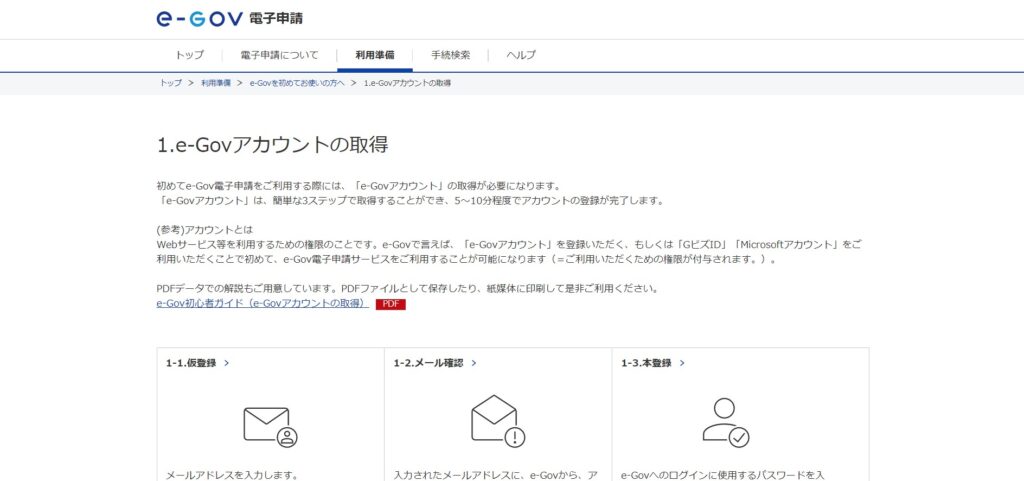Click the arrow beside 1-2.メール確認
The image size is (1024, 481).
point(473,363)
